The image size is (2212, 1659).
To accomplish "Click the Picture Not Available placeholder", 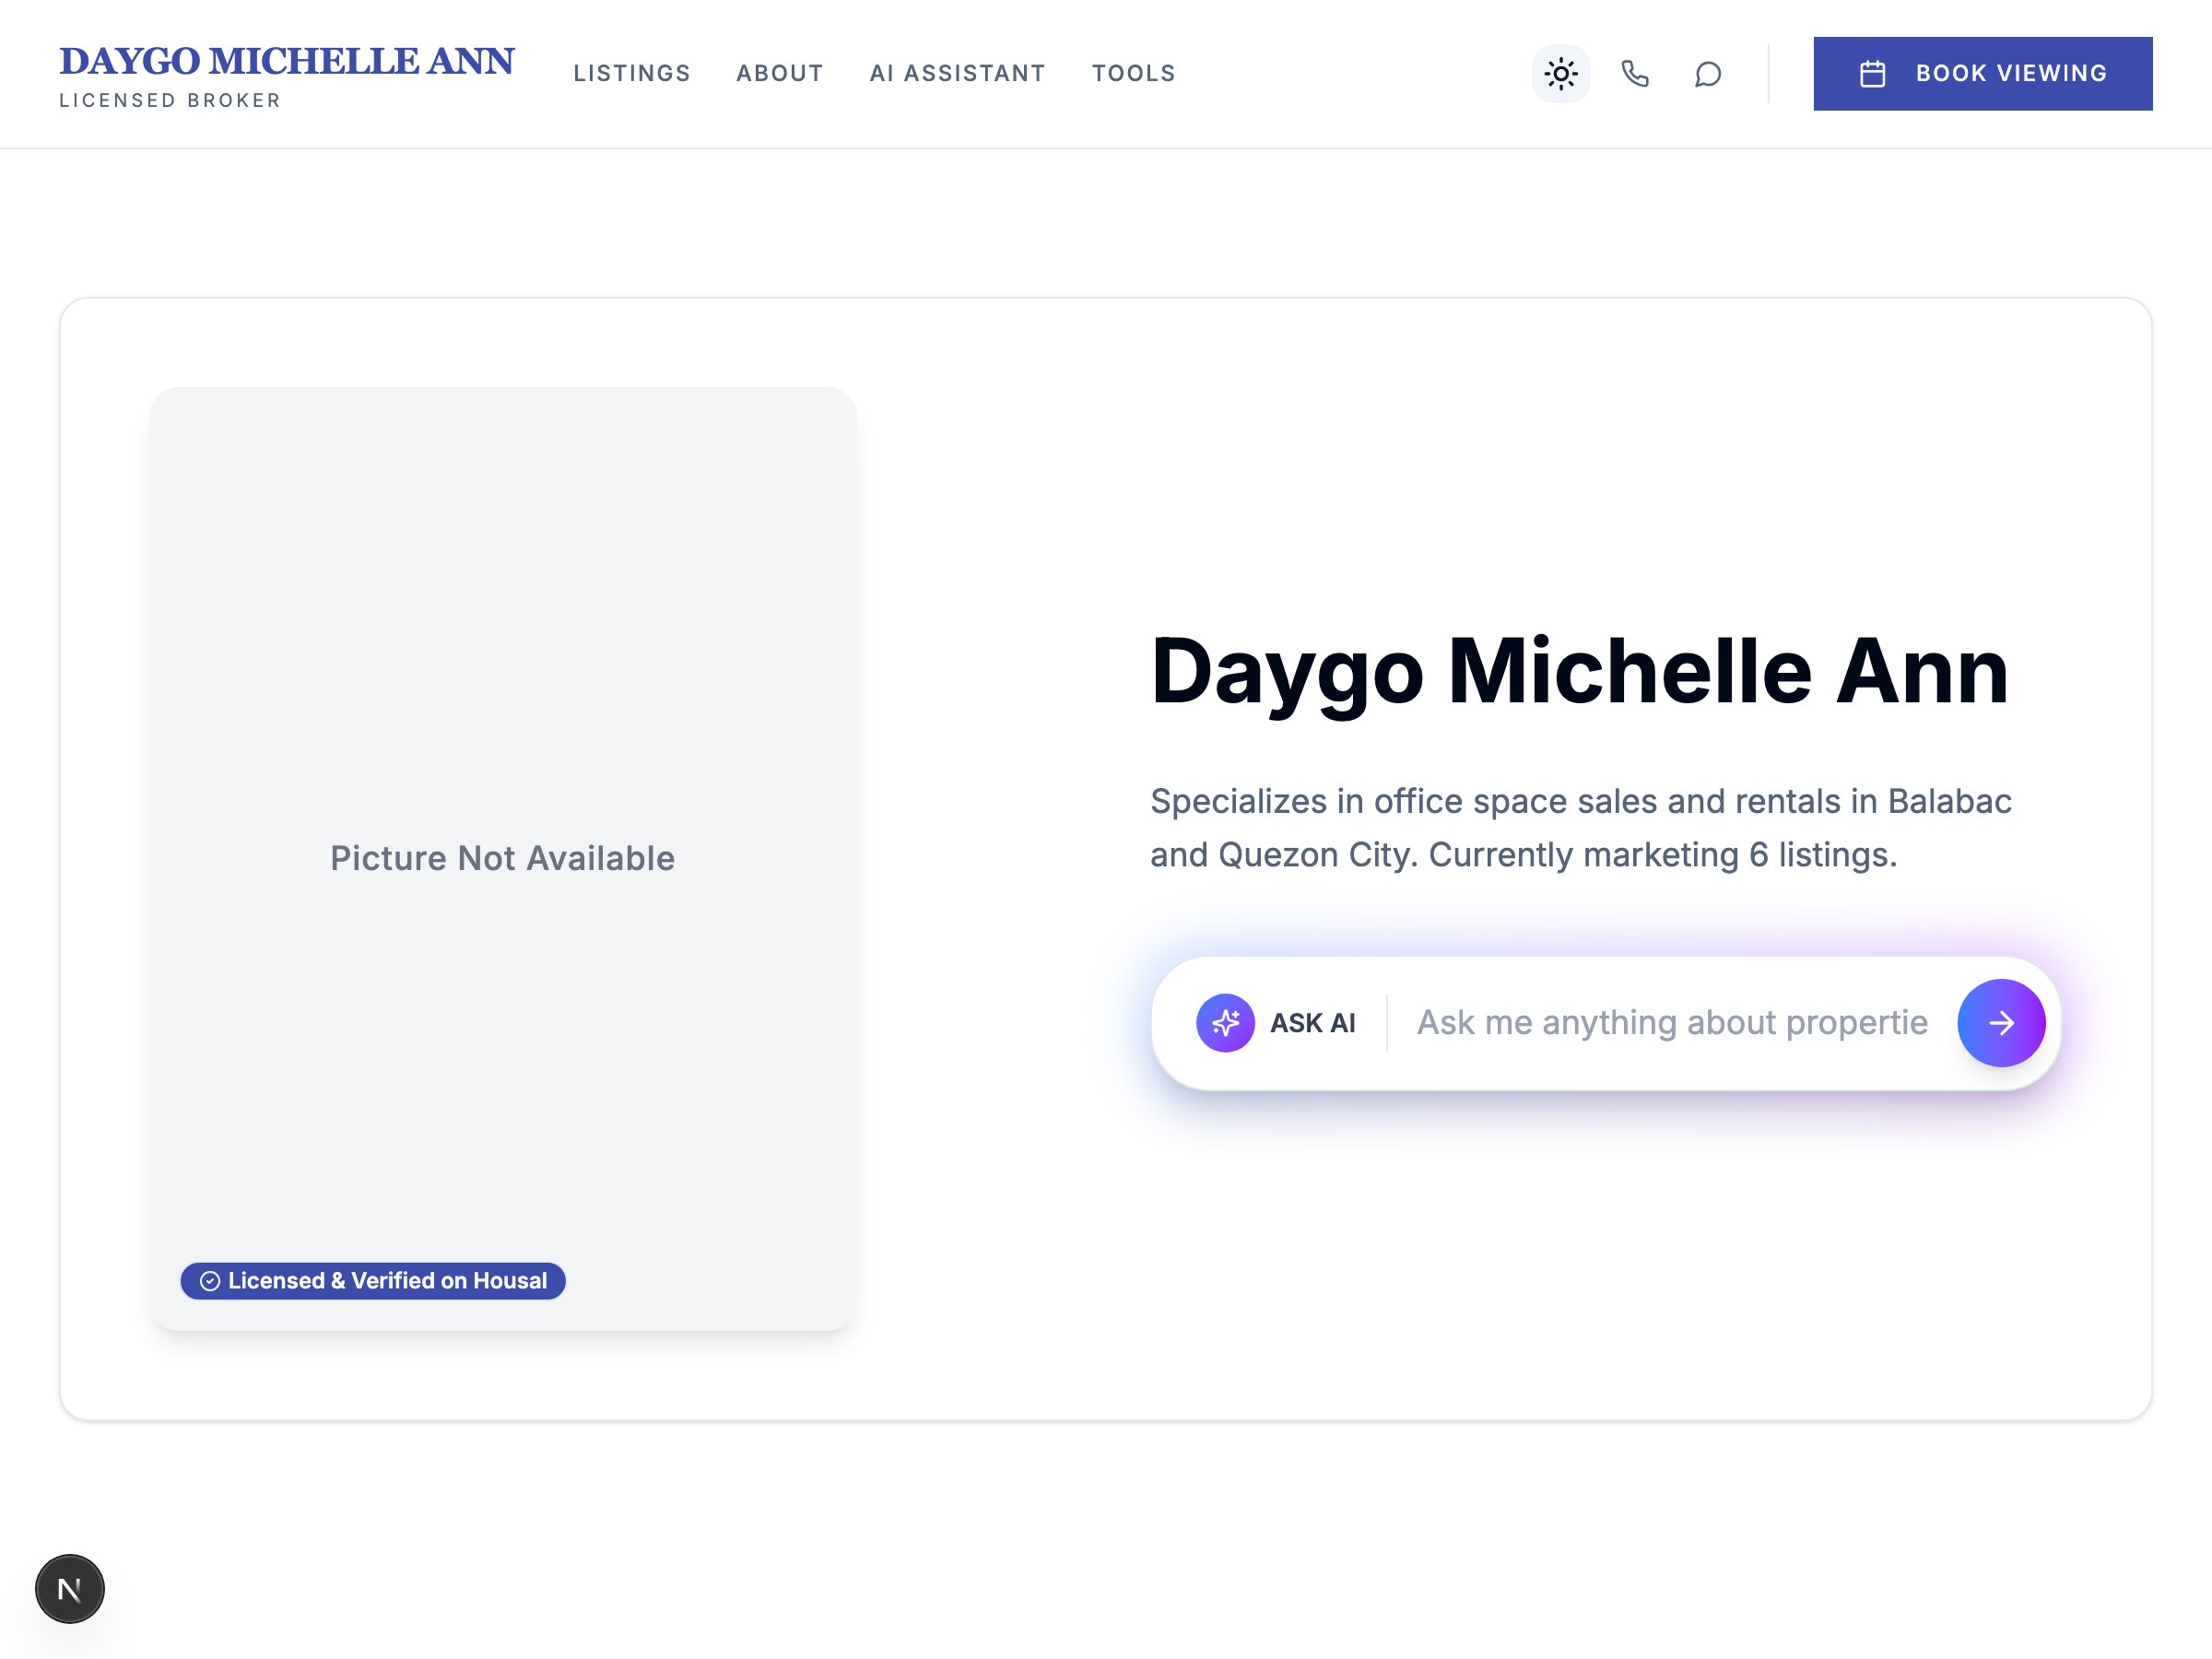I will [503, 859].
